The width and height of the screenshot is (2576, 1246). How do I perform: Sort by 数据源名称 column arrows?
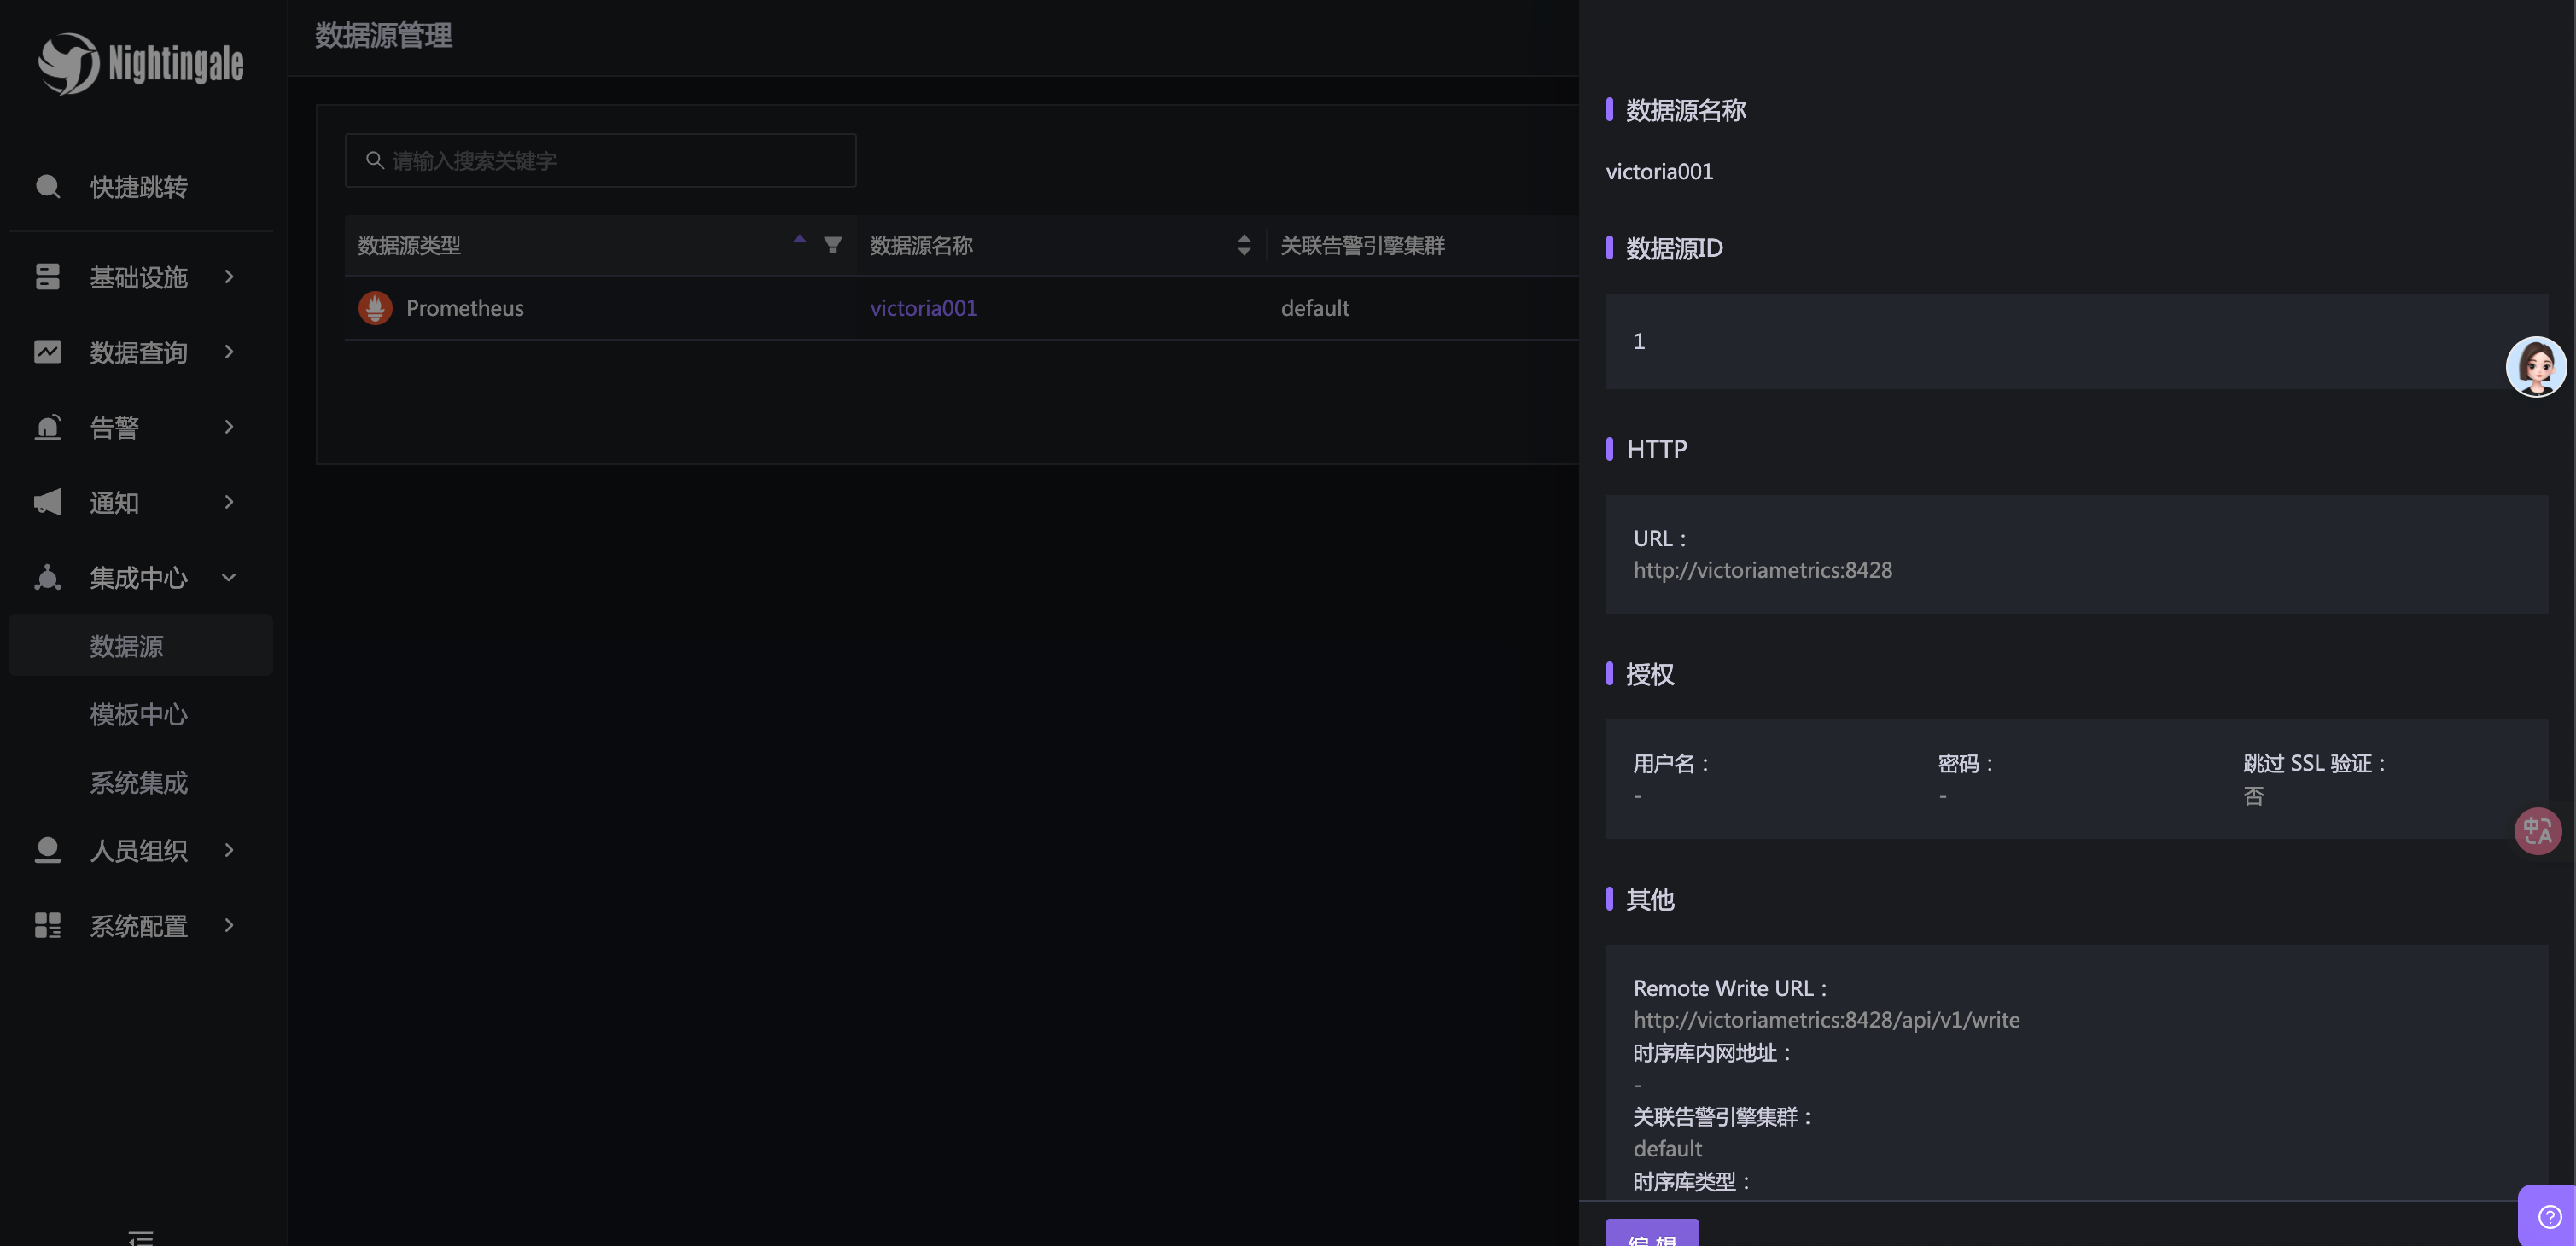1243,245
